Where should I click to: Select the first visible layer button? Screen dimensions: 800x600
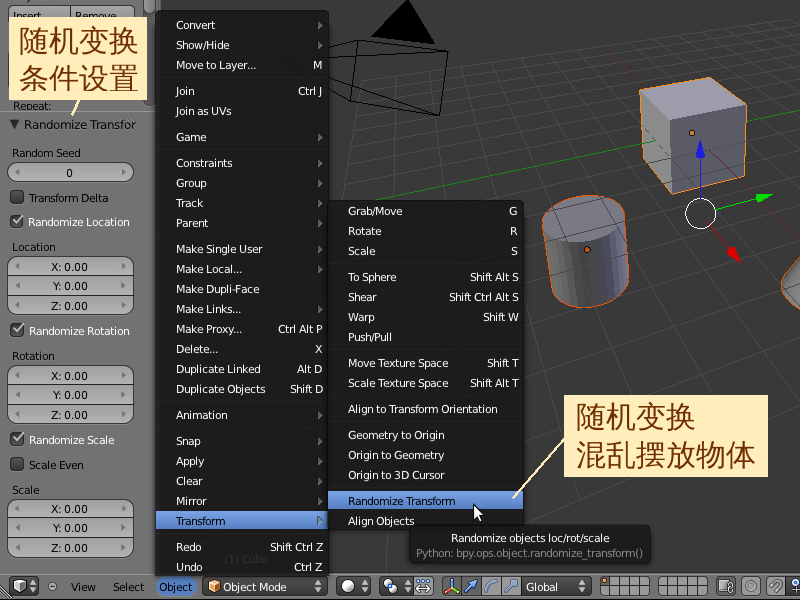click(x=605, y=581)
